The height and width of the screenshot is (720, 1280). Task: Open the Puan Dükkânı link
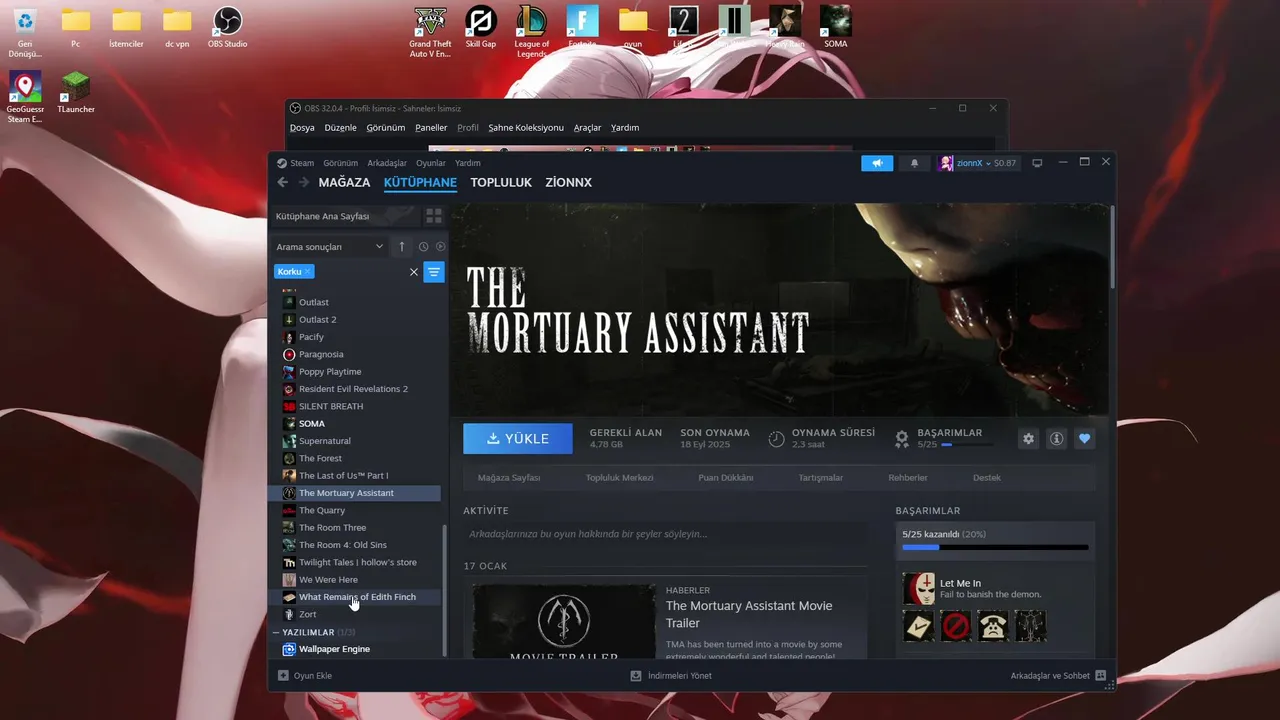[726, 477]
